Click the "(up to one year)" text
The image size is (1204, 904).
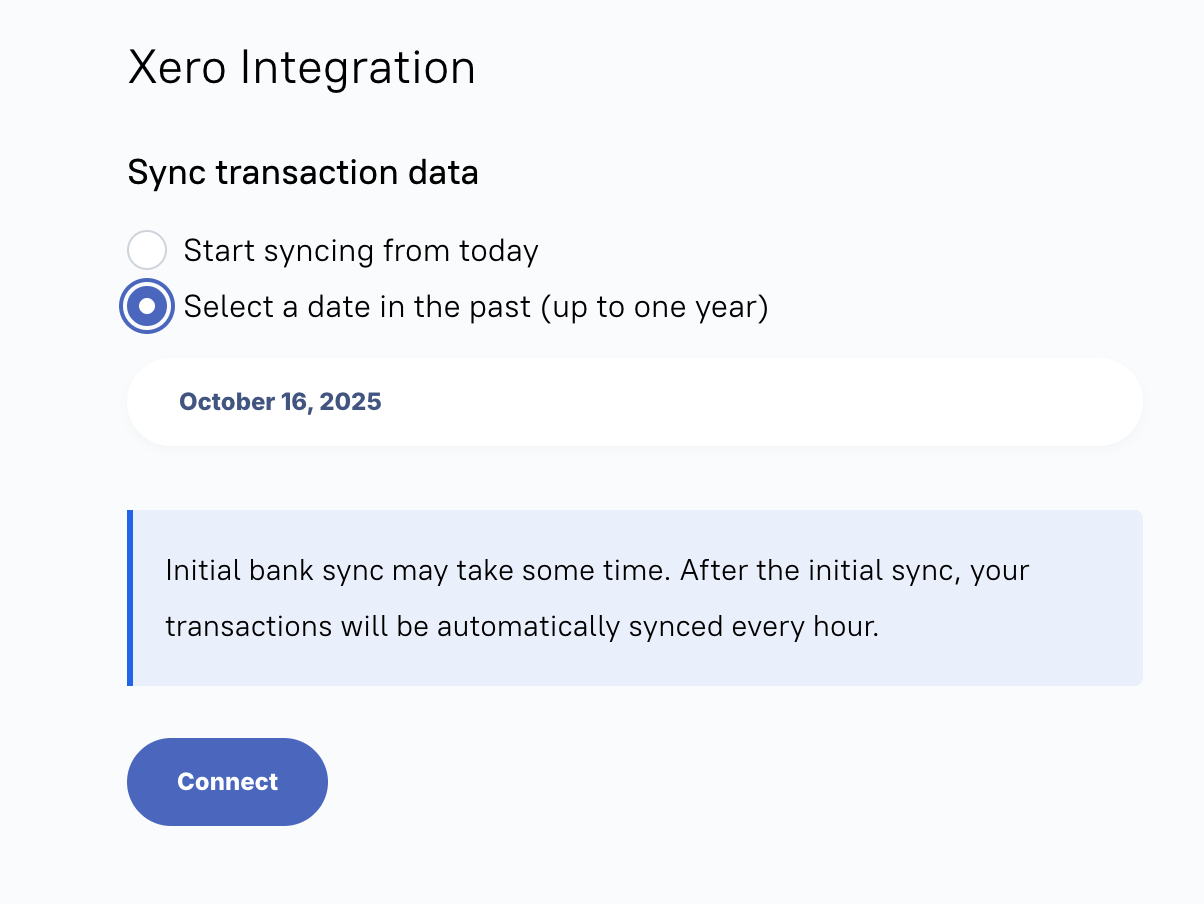[654, 307]
